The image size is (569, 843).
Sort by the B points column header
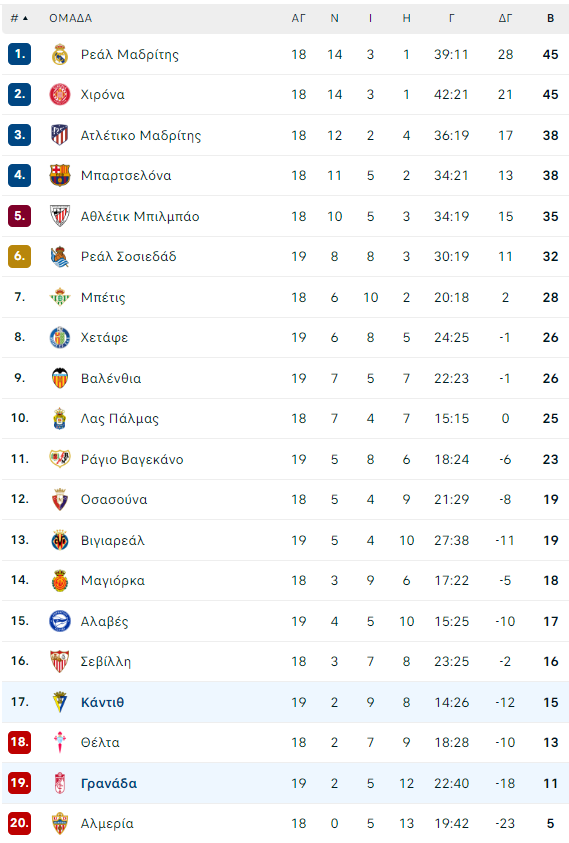tap(550, 18)
